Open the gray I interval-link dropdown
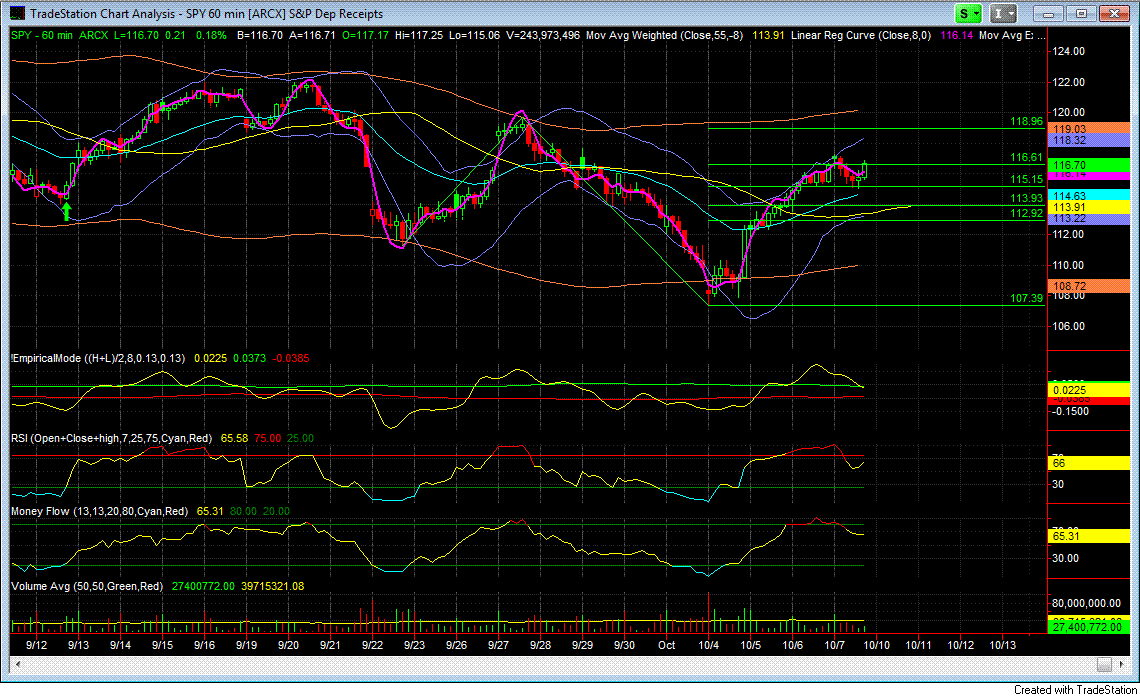This screenshot has width=1140, height=696. (1003, 13)
